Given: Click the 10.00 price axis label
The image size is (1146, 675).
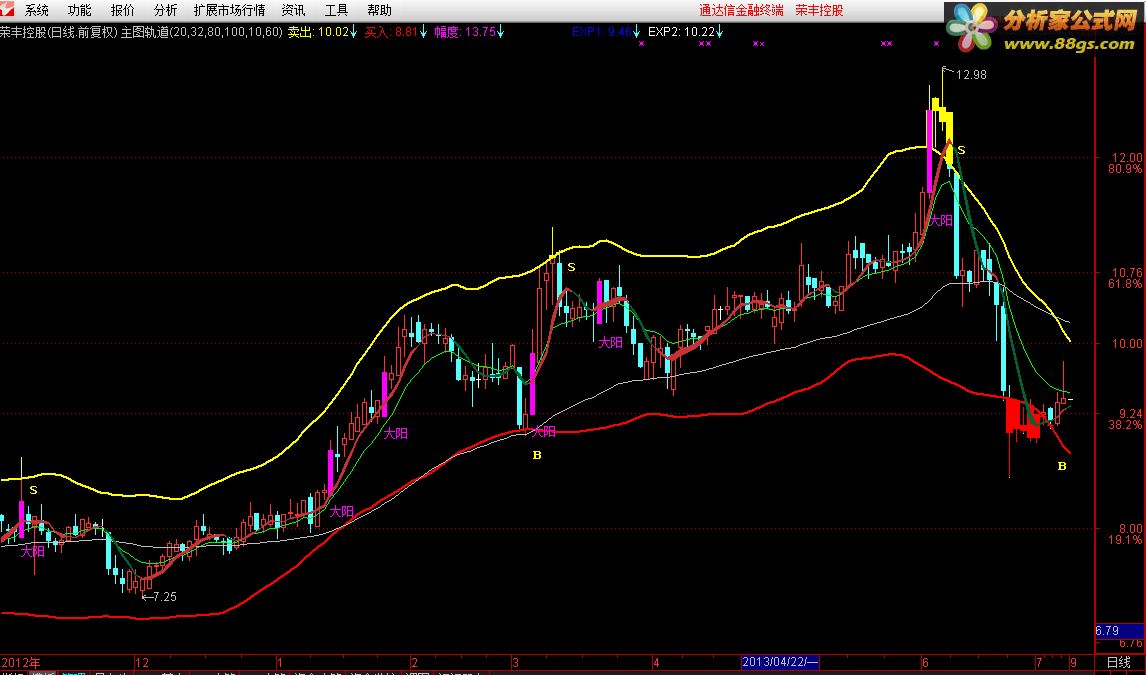Looking at the screenshot, I should [1126, 343].
